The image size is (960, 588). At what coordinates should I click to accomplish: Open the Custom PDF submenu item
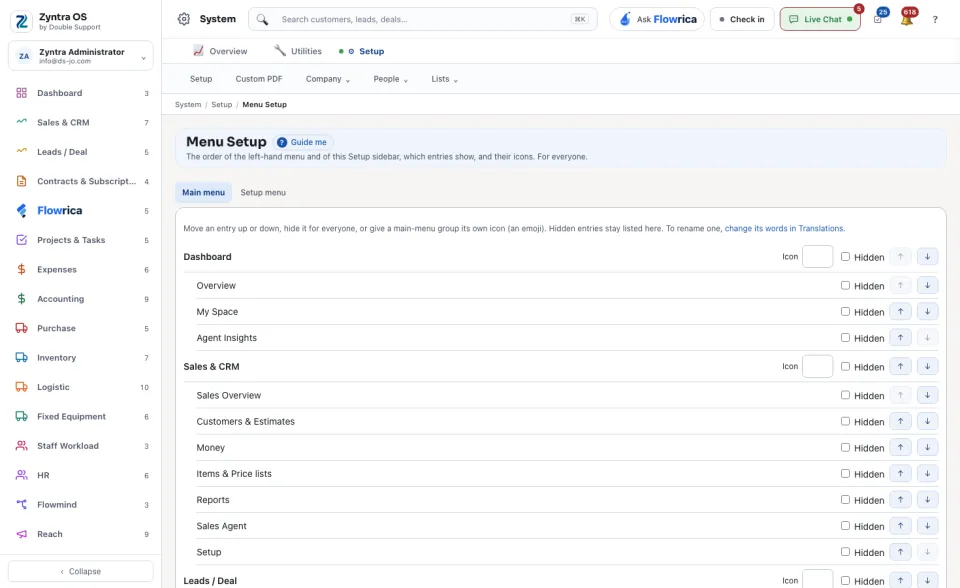coord(259,79)
